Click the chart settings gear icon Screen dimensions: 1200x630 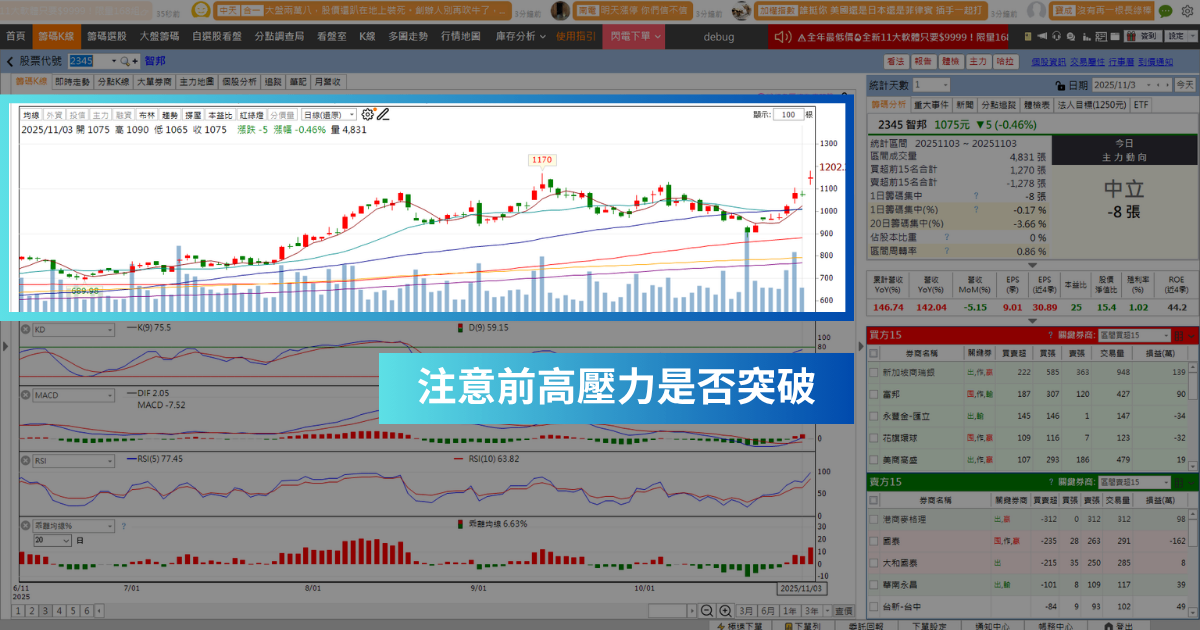pos(367,113)
